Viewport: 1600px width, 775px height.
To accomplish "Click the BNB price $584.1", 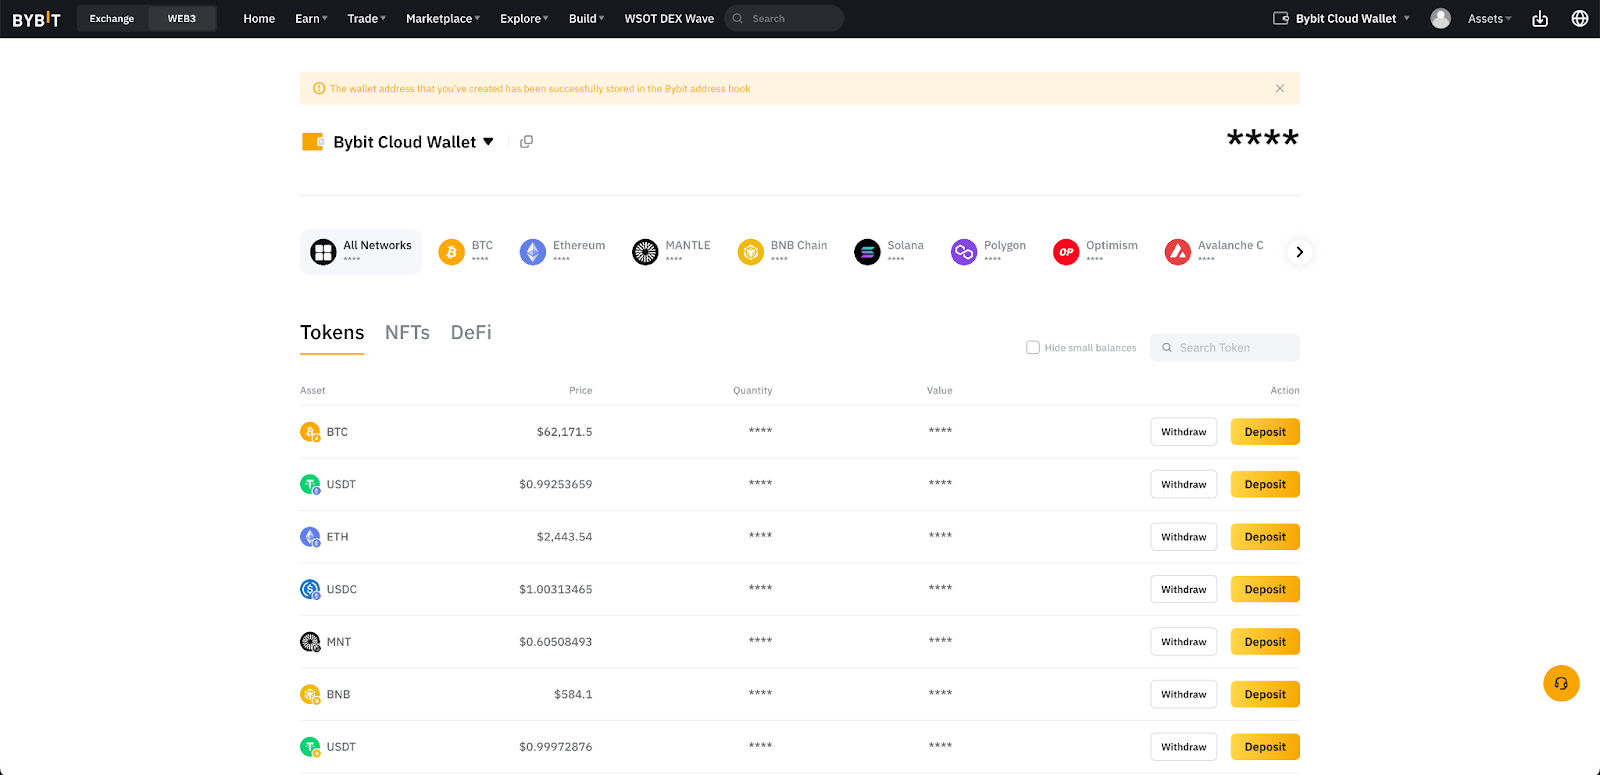I will 573,694.
